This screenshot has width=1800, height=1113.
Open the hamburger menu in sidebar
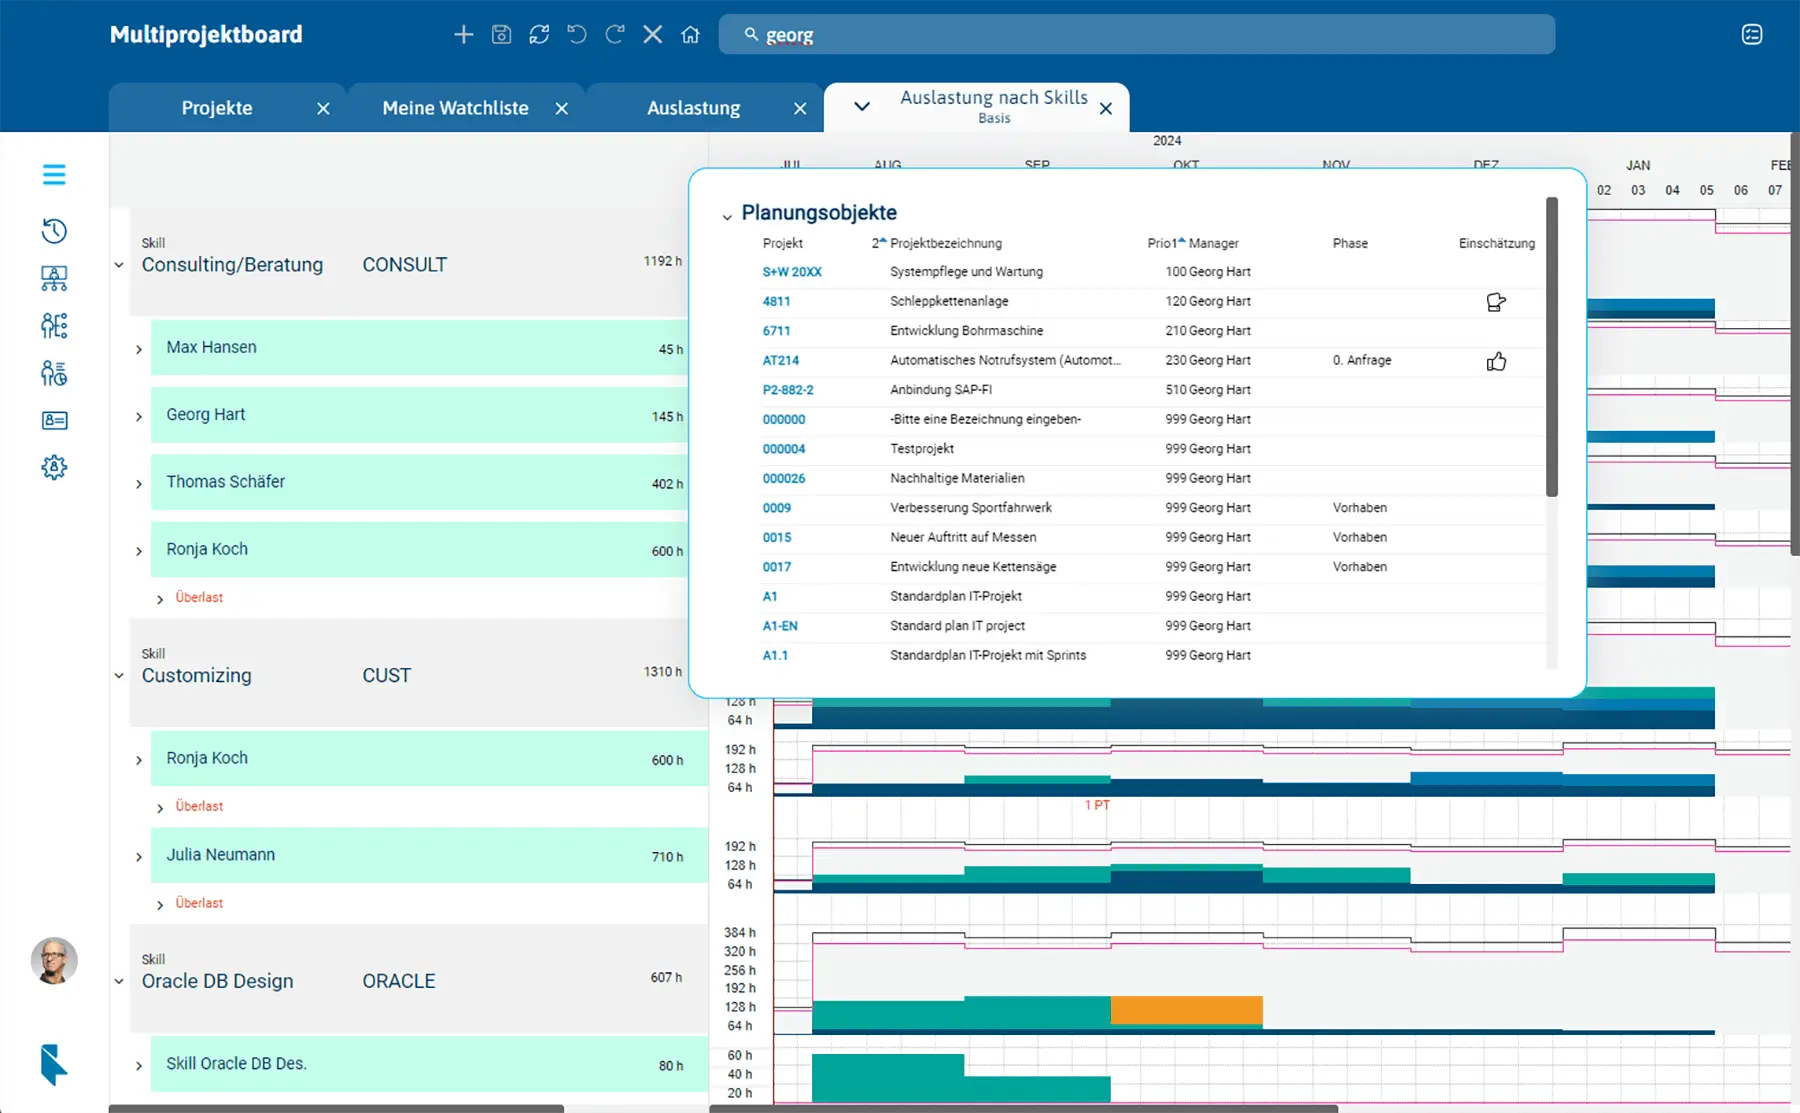click(54, 175)
